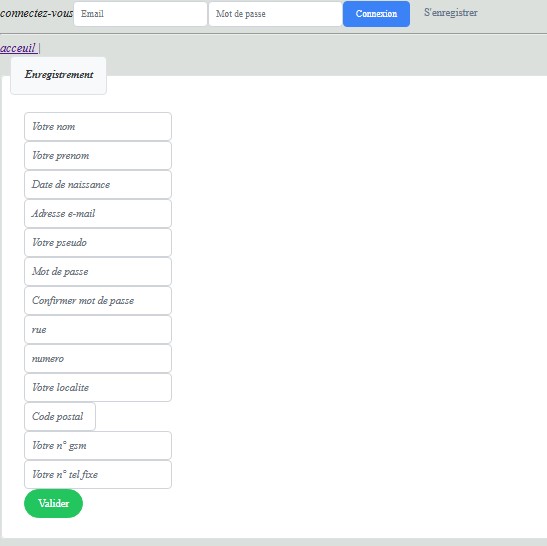The width and height of the screenshot is (547, 546).
Task: Click the Adresse e-mail field
Action: tap(98, 214)
